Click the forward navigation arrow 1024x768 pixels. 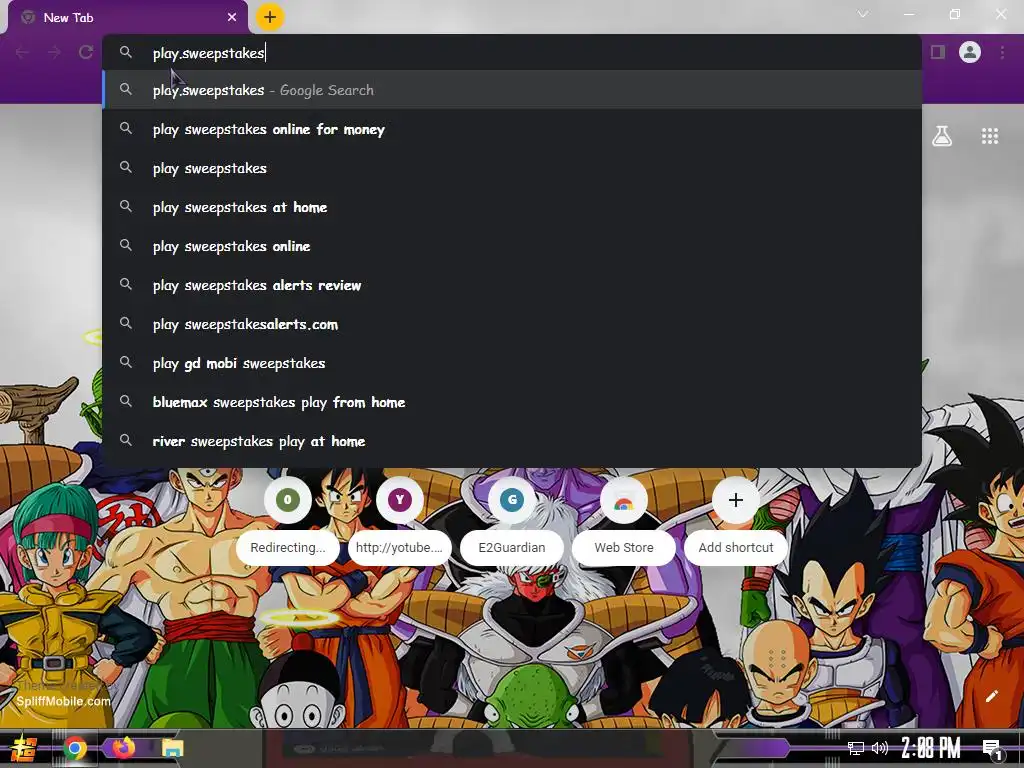tap(54, 52)
